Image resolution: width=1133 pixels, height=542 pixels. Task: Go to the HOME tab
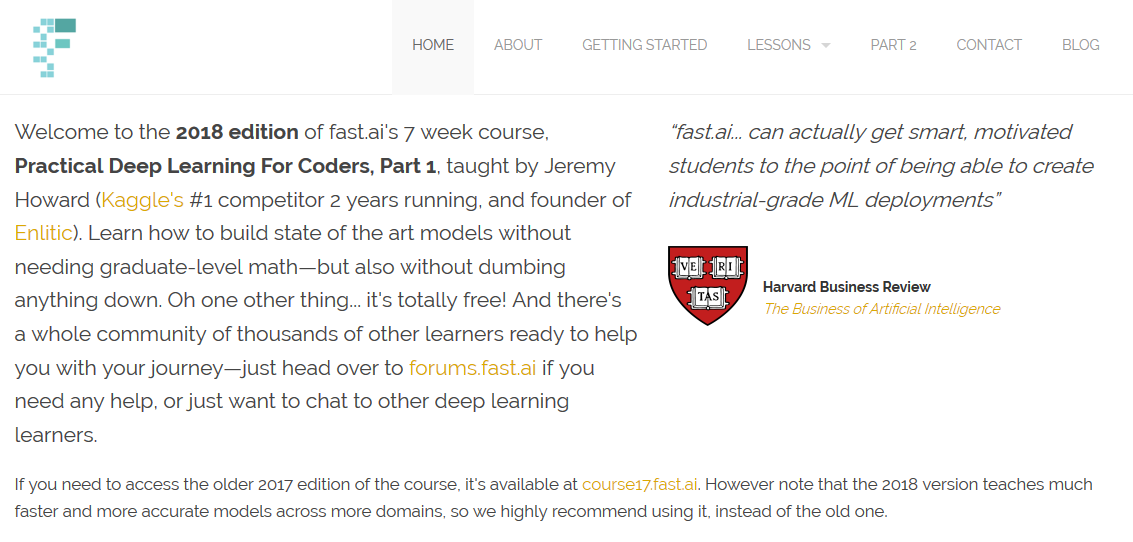click(x=433, y=45)
